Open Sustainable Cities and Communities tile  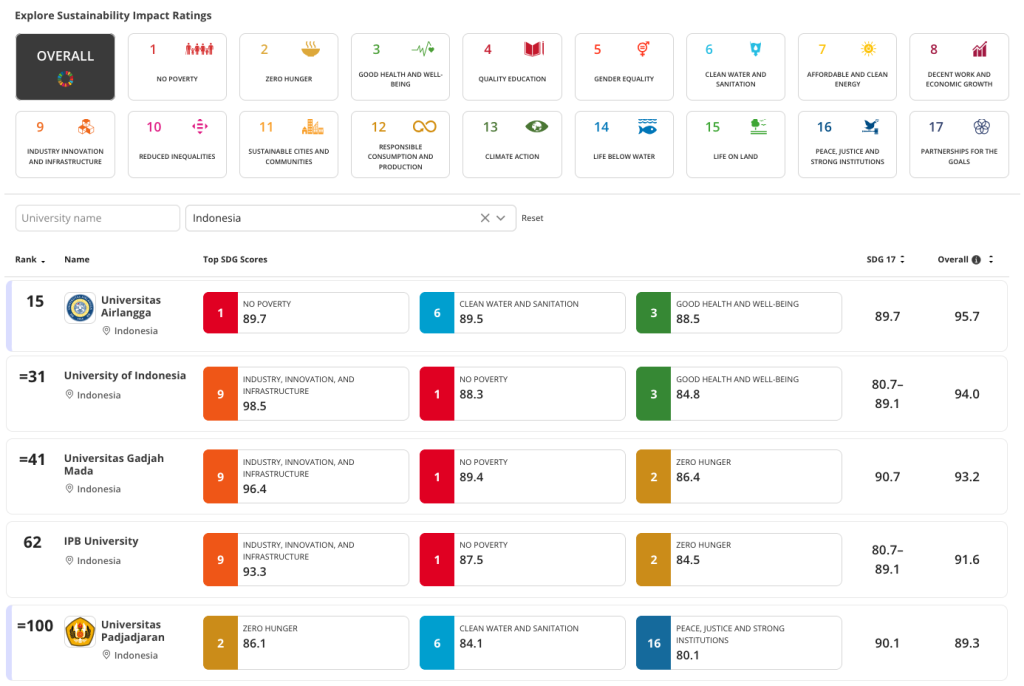pyautogui.click(x=289, y=144)
